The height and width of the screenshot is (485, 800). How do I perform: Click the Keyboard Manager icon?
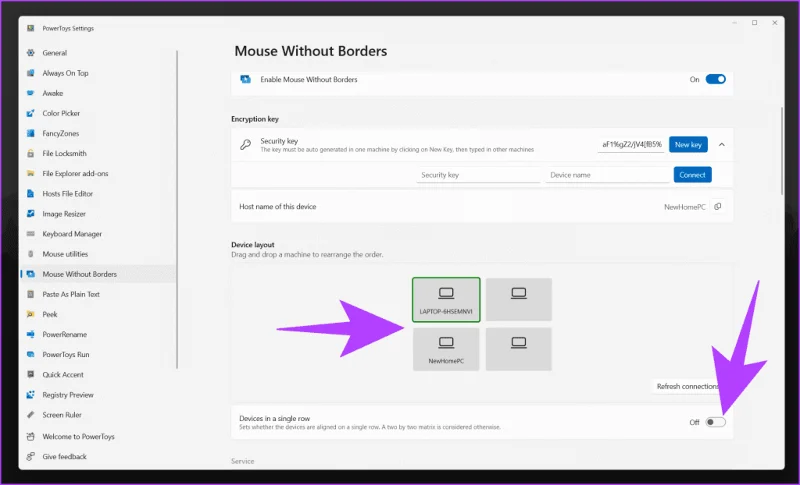[31, 234]
